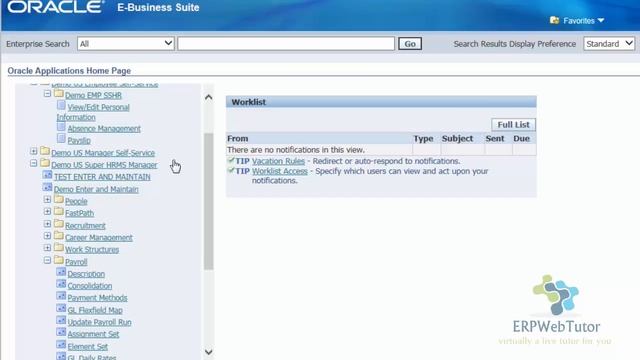This screenshot has height=360, width=640.
Task: Click the navigator vertical scrollbar thumb
Action: tap(209, 202)
